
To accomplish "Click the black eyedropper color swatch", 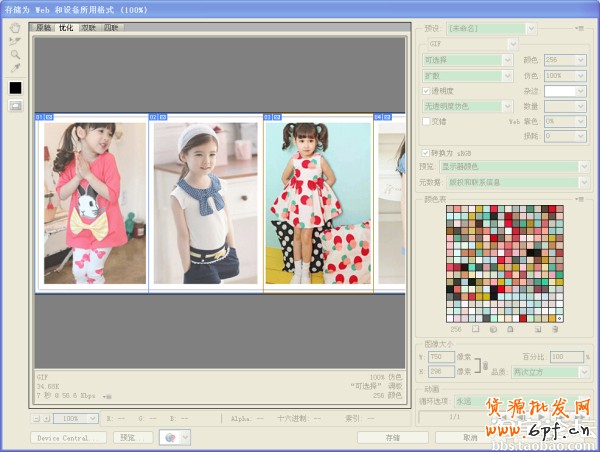I will coord(15,88).
